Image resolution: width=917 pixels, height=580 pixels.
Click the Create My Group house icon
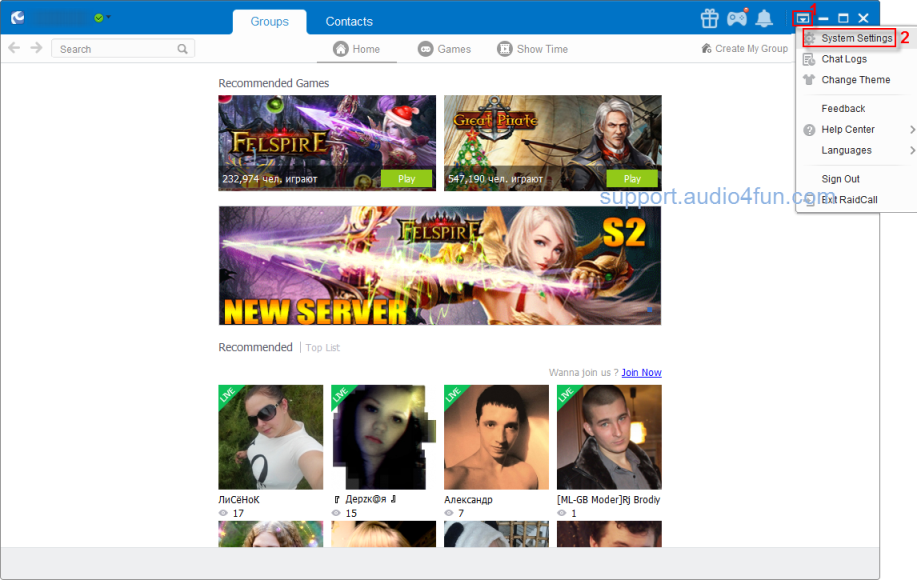pos(706,49)
